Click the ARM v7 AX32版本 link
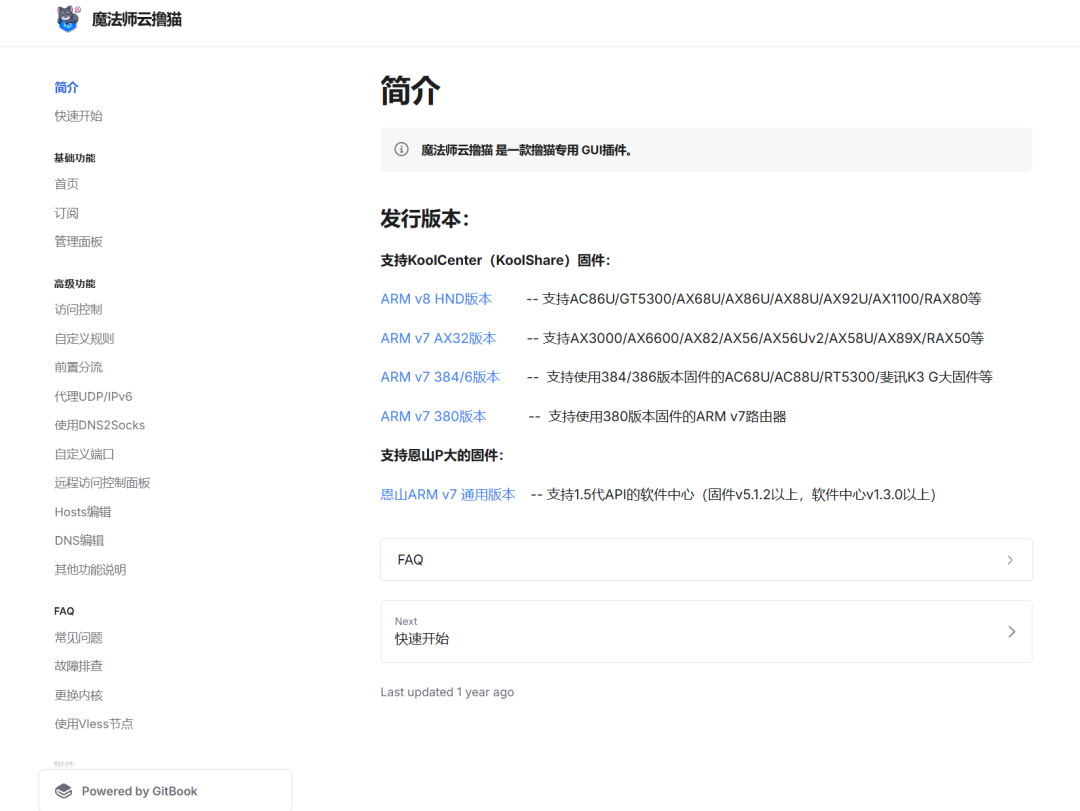 point(438,338)
